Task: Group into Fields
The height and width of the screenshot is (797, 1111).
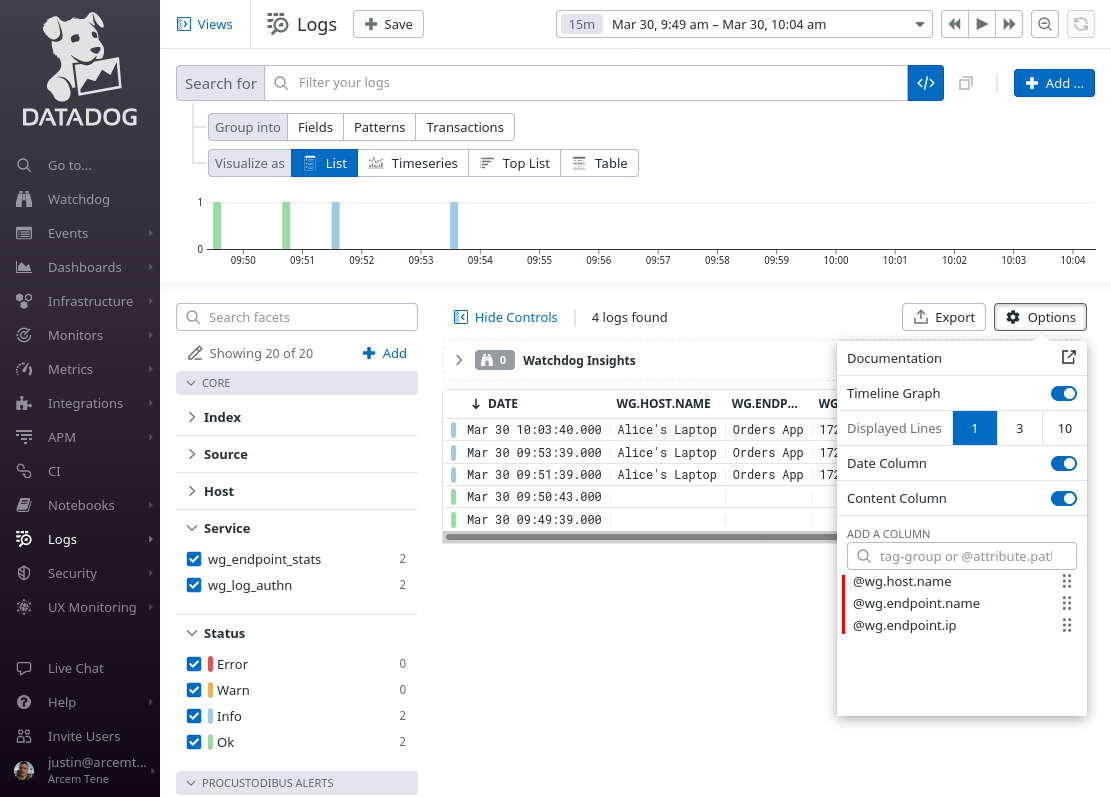Action: (315, 128)
